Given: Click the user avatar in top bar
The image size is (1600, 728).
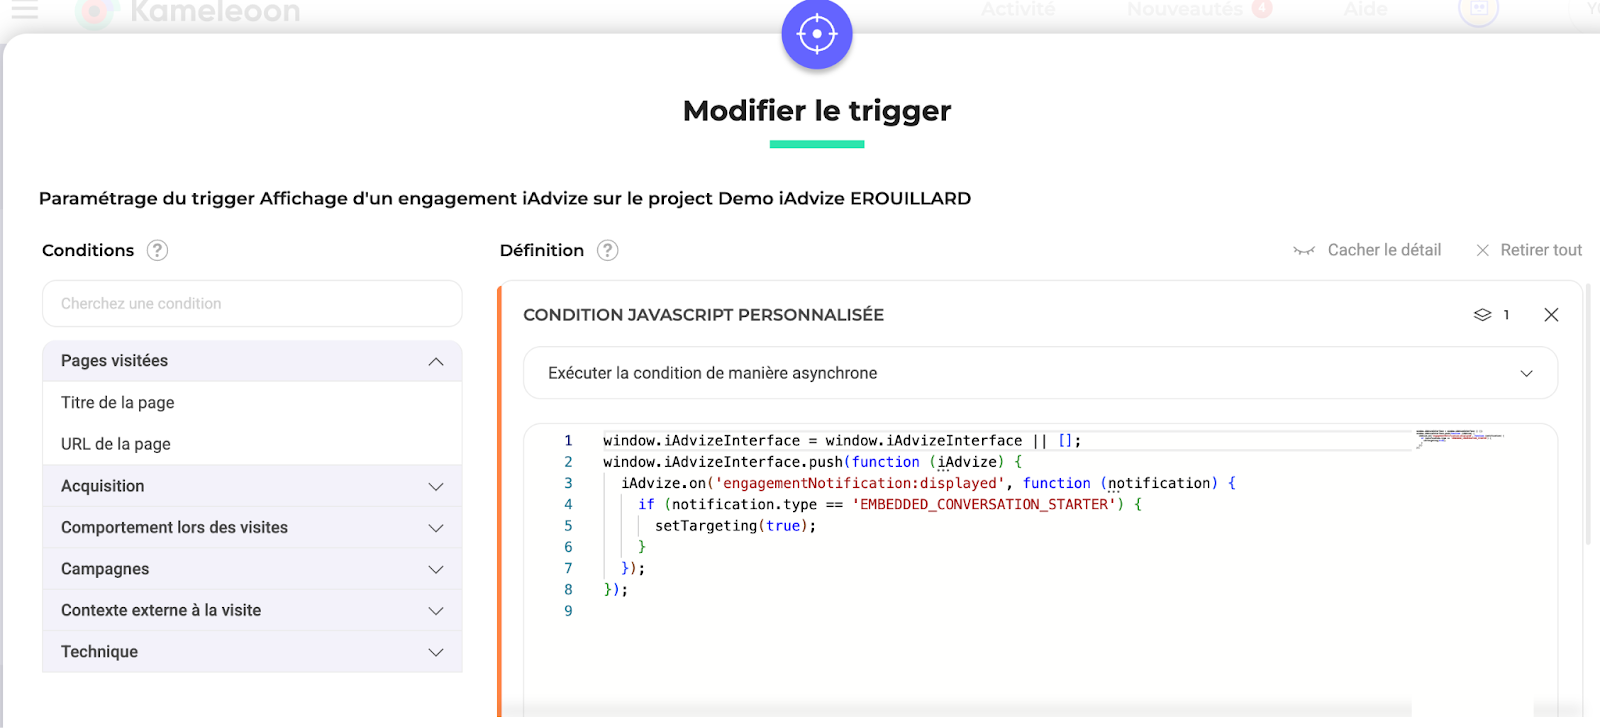Looking at the screenshot, I should 1478,11.
